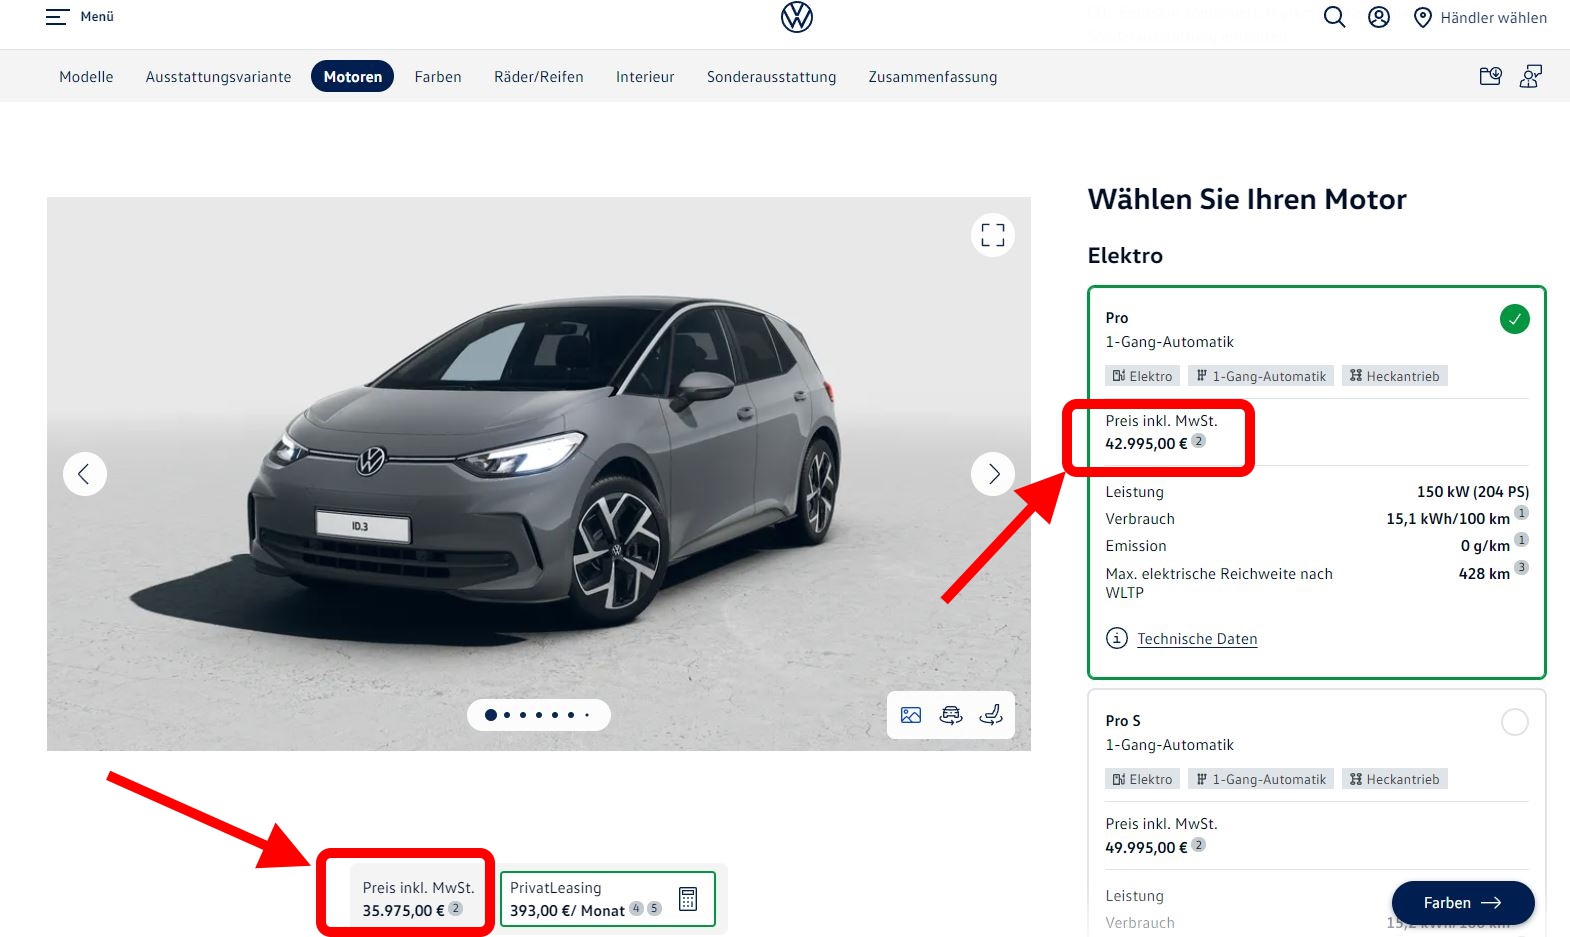Screen dimensions: 1570x937
Task: Click the Pro S motor title
Action: (1123, 721)
